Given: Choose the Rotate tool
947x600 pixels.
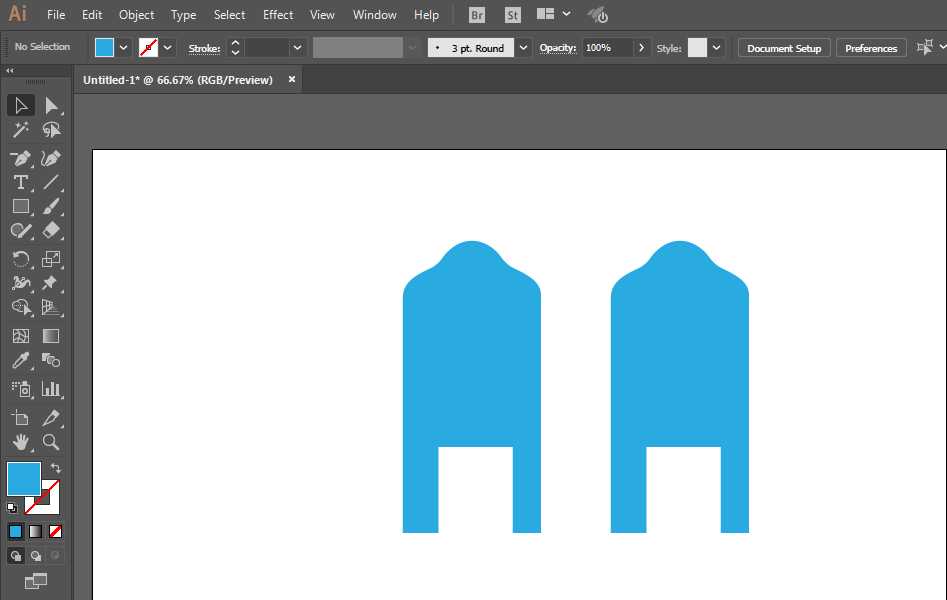Looking at the screenshot, I should pos(20,259).
